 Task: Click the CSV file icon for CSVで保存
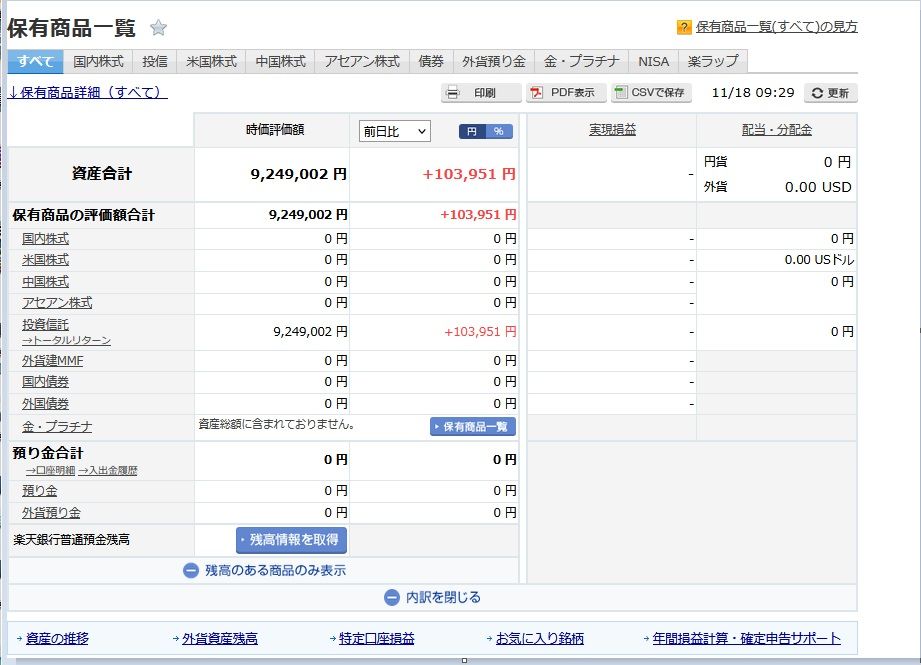pyautogui.click(x=621, y=92)
